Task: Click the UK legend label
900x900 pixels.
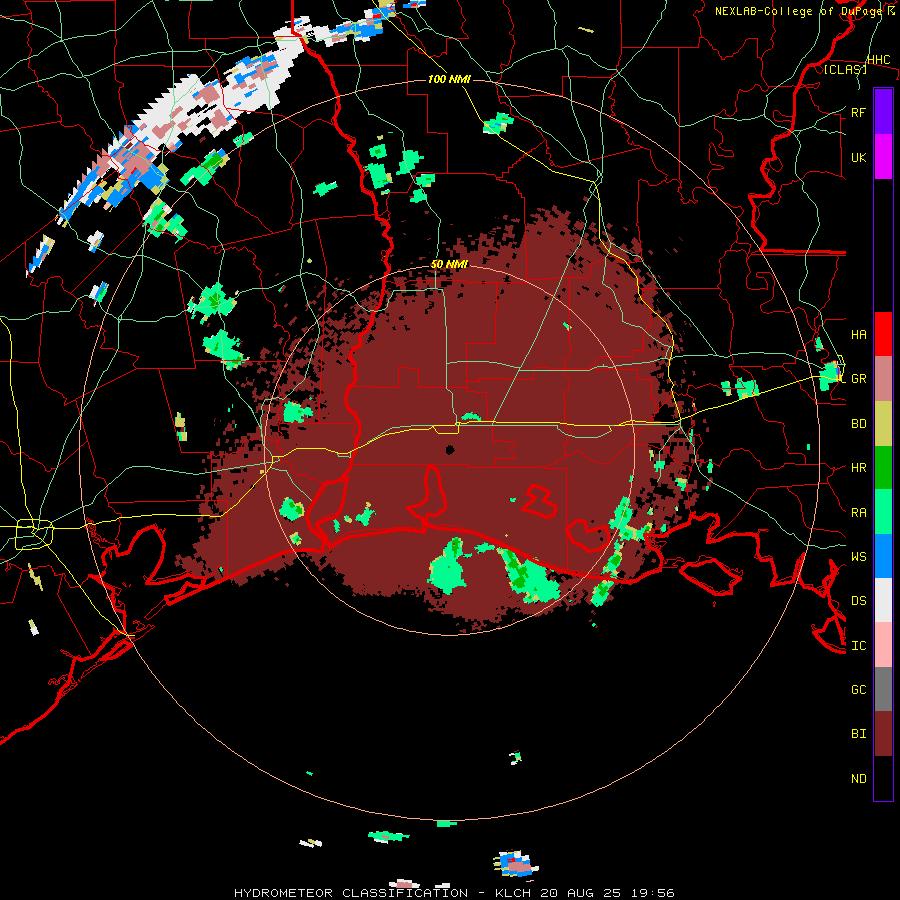Action: click(859, 157)
